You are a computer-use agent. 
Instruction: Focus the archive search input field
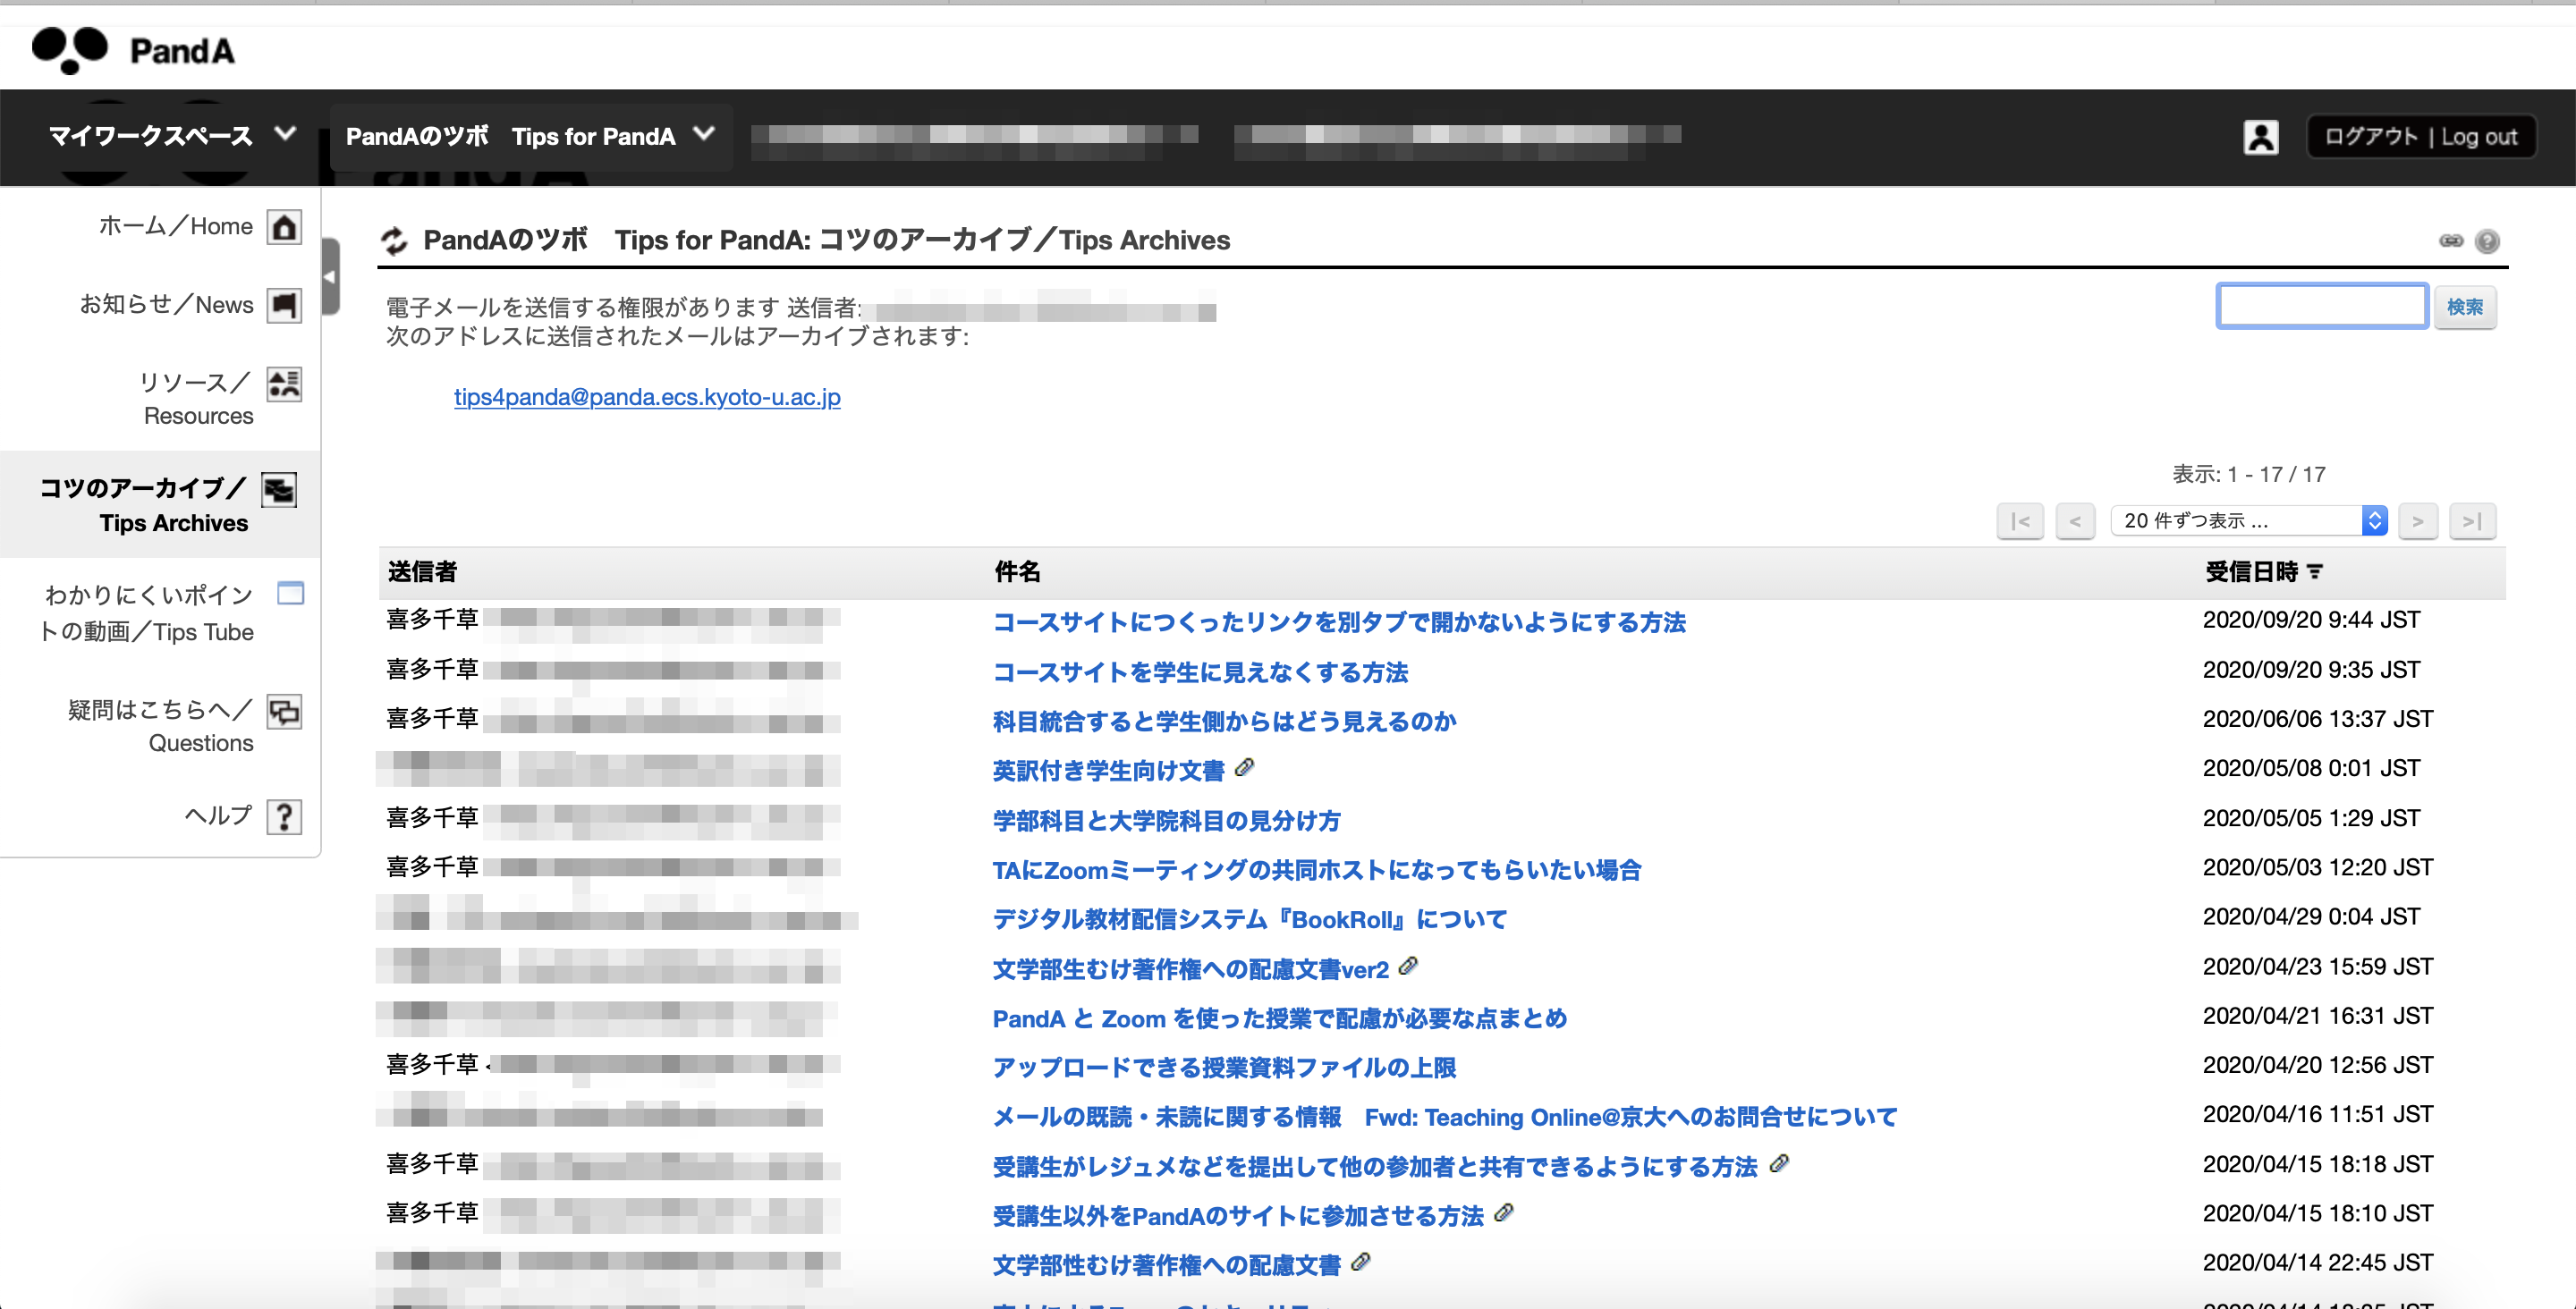tap(2322, 306)
